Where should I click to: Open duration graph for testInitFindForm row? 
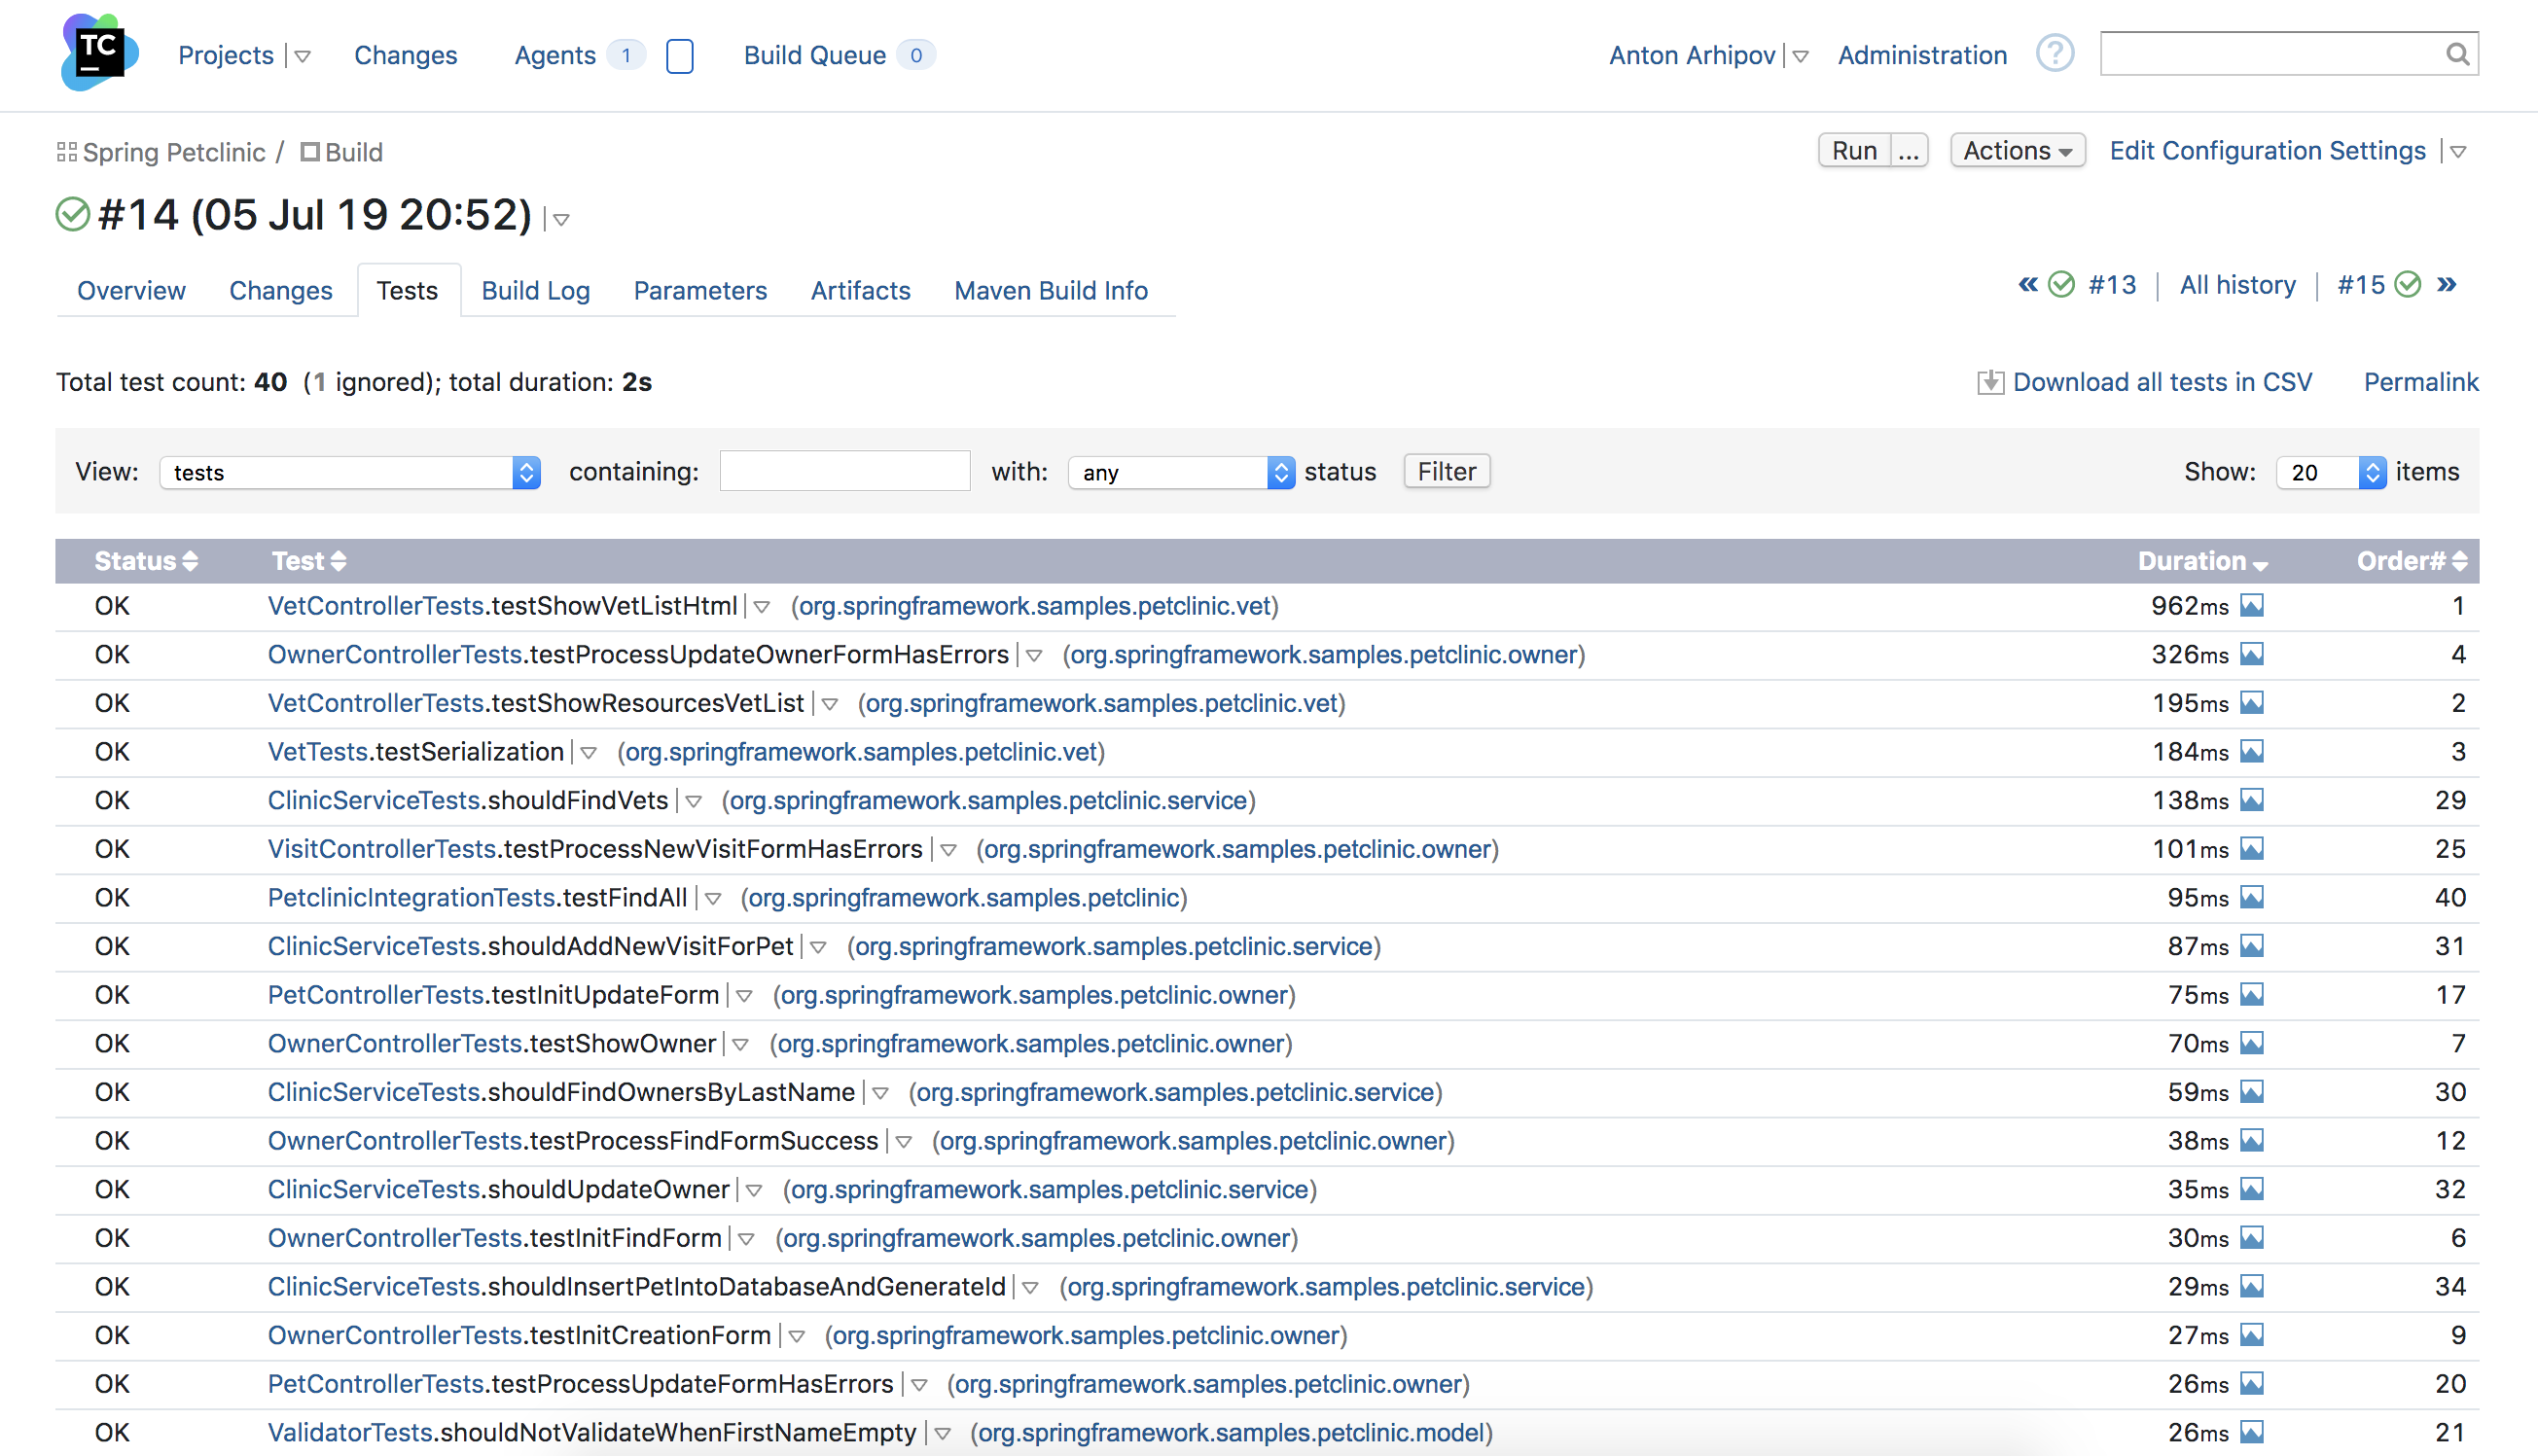click(2251, 1238)
